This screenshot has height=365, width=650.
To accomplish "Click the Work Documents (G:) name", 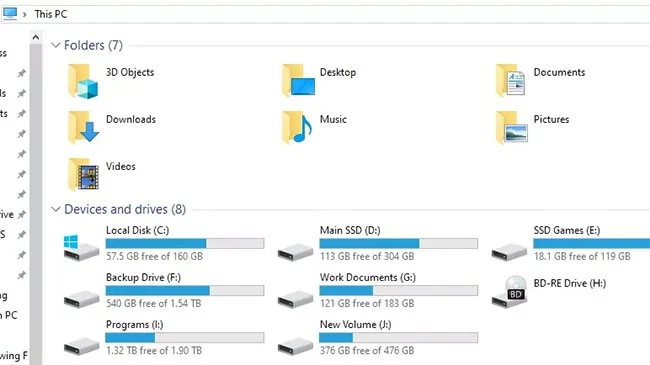I will pos(368,277).
